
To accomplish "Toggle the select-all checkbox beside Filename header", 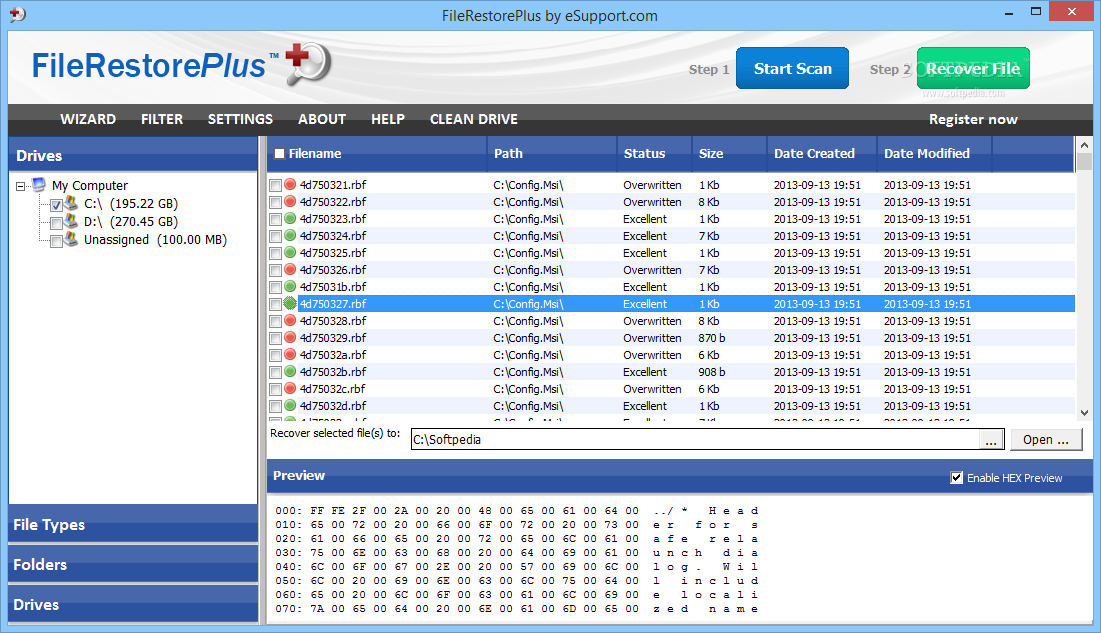I will (279, 153).
